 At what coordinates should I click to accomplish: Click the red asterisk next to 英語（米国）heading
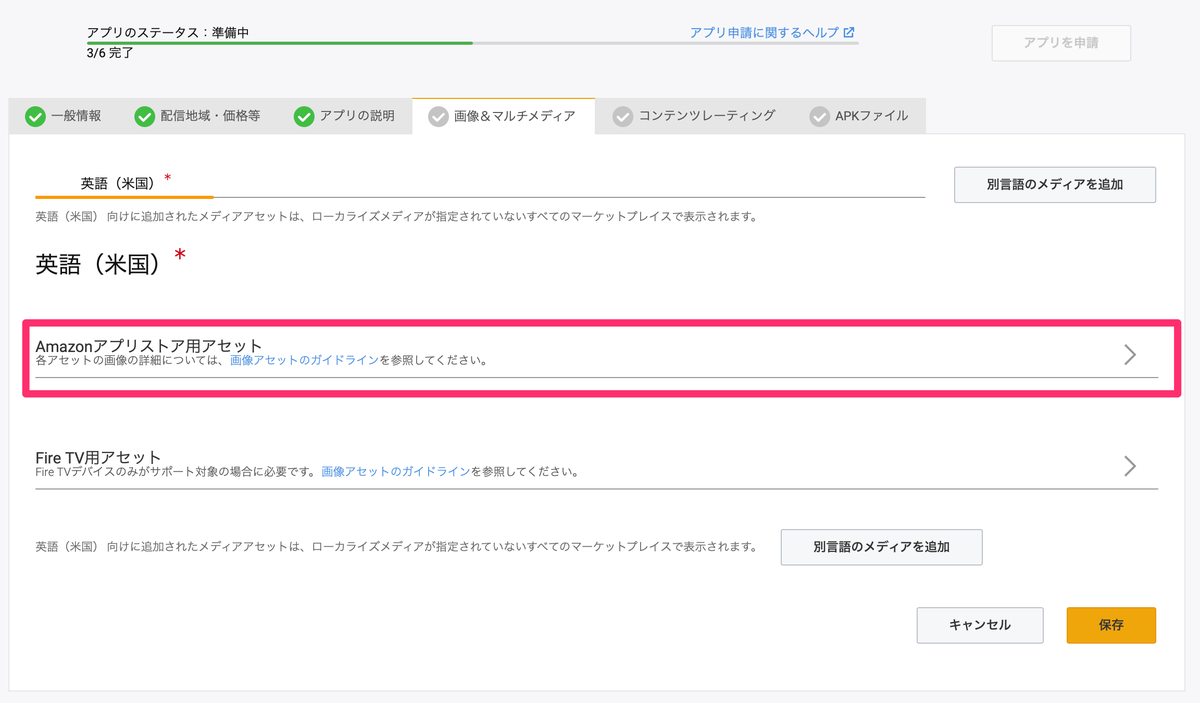(x=180, y=254)
